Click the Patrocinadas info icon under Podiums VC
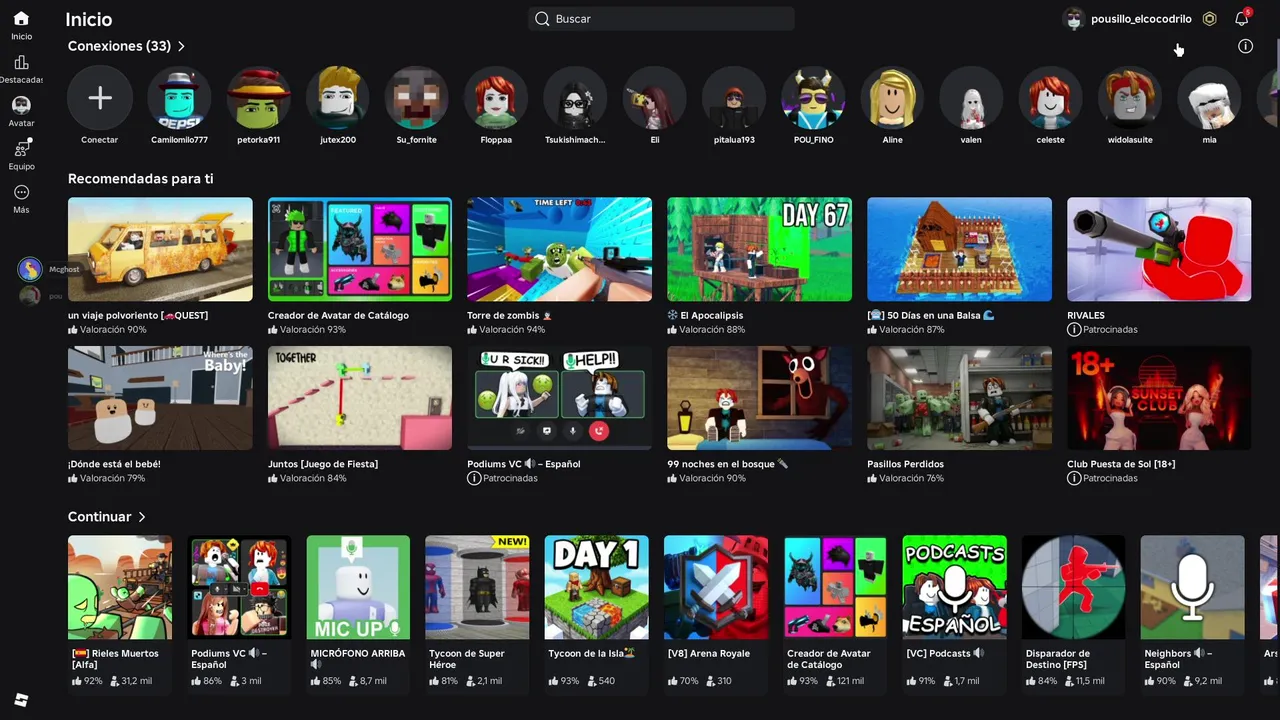Image resolution: width=1280 pixels, height=720 pixels. coord(474,478)
